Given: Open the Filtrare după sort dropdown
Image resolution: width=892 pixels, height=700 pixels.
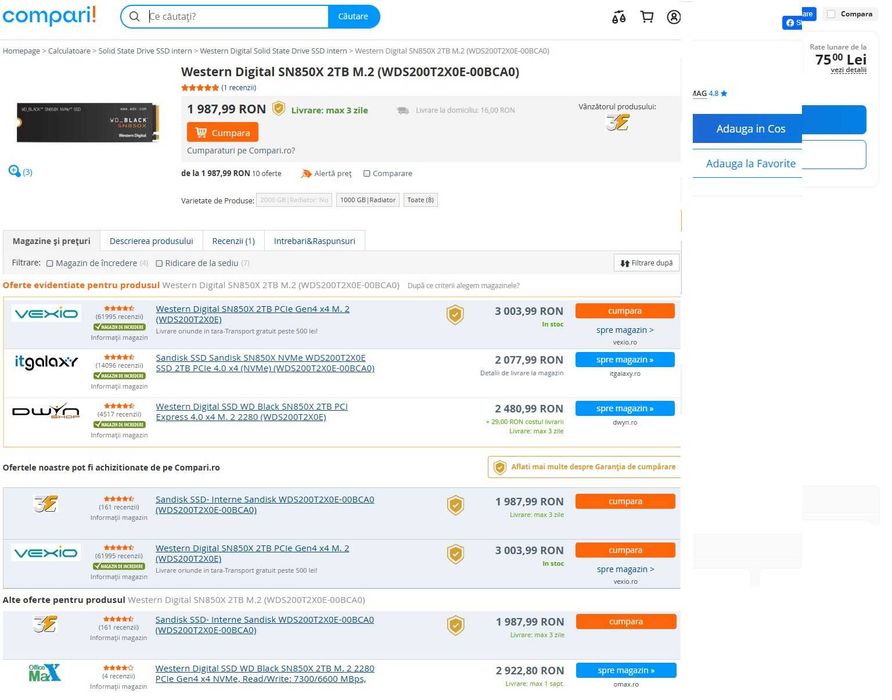Looking at the screenshot, I should point(646,263).
